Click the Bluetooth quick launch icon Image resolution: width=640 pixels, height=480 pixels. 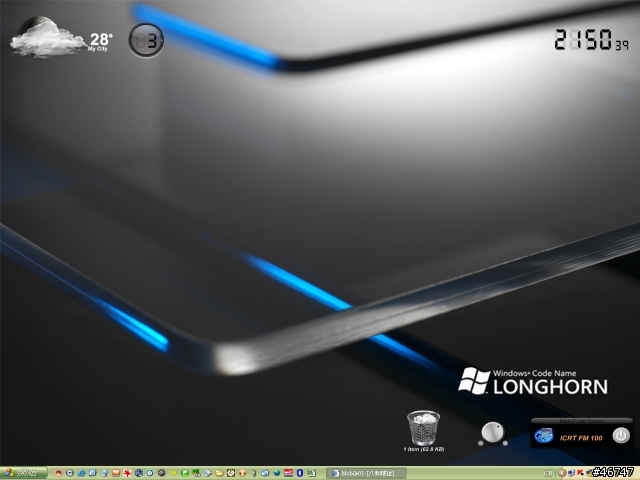point(300,473)
